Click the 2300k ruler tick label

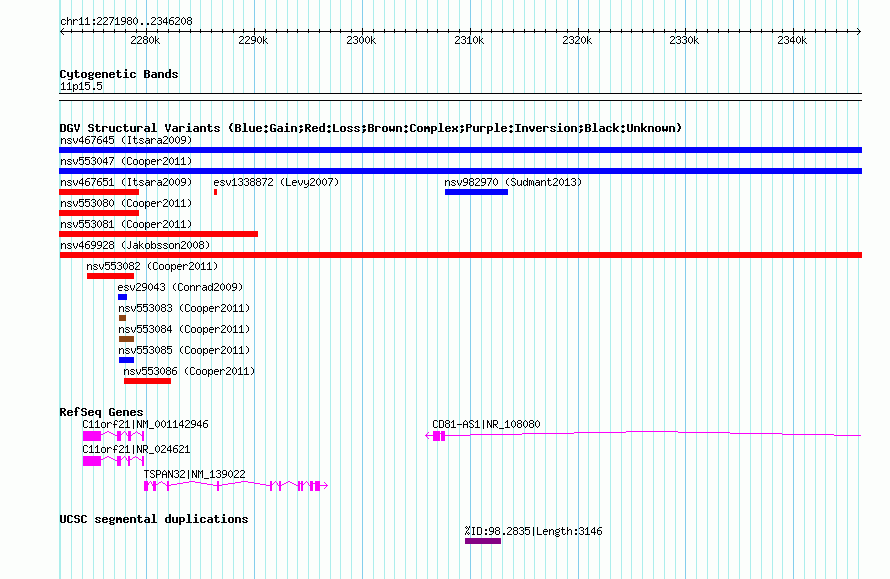coord(361,40)
